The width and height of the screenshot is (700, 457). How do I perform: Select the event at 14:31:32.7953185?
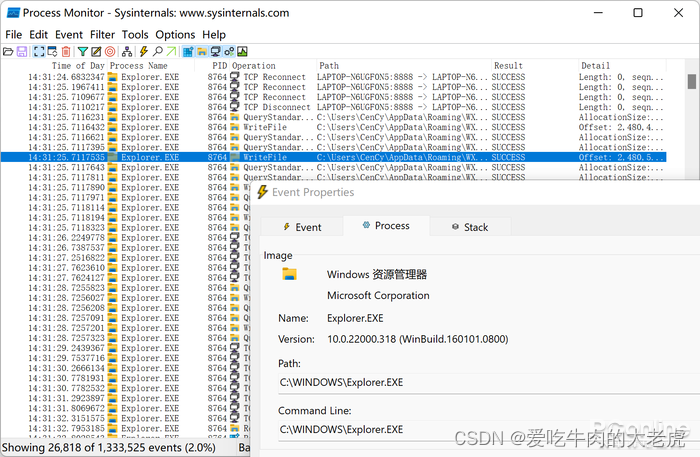tap(125, 428)
